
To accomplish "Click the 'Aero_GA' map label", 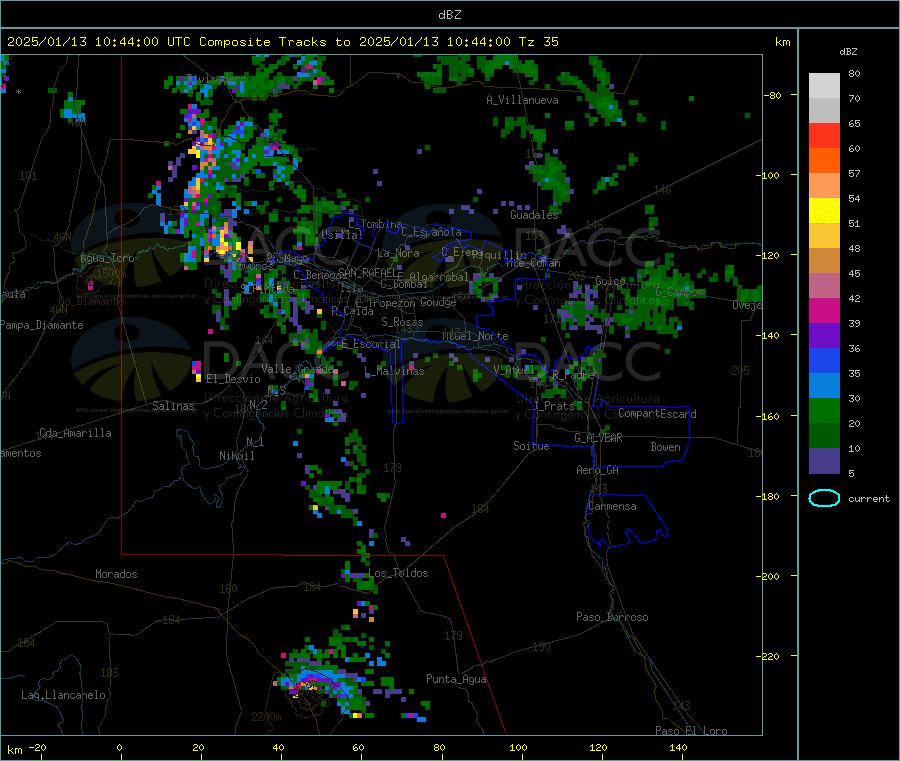I will tap(597, 470).
